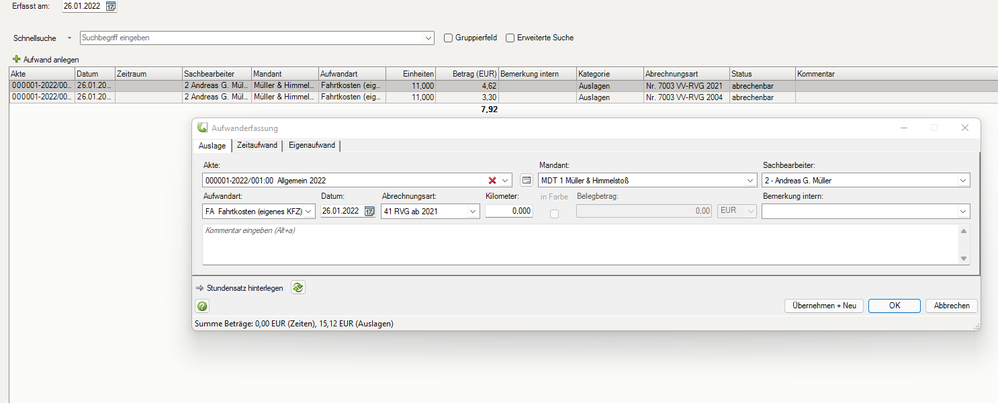Click the Abbrechen button
This screenshot has height=403, width=998.
click(950, 306)
